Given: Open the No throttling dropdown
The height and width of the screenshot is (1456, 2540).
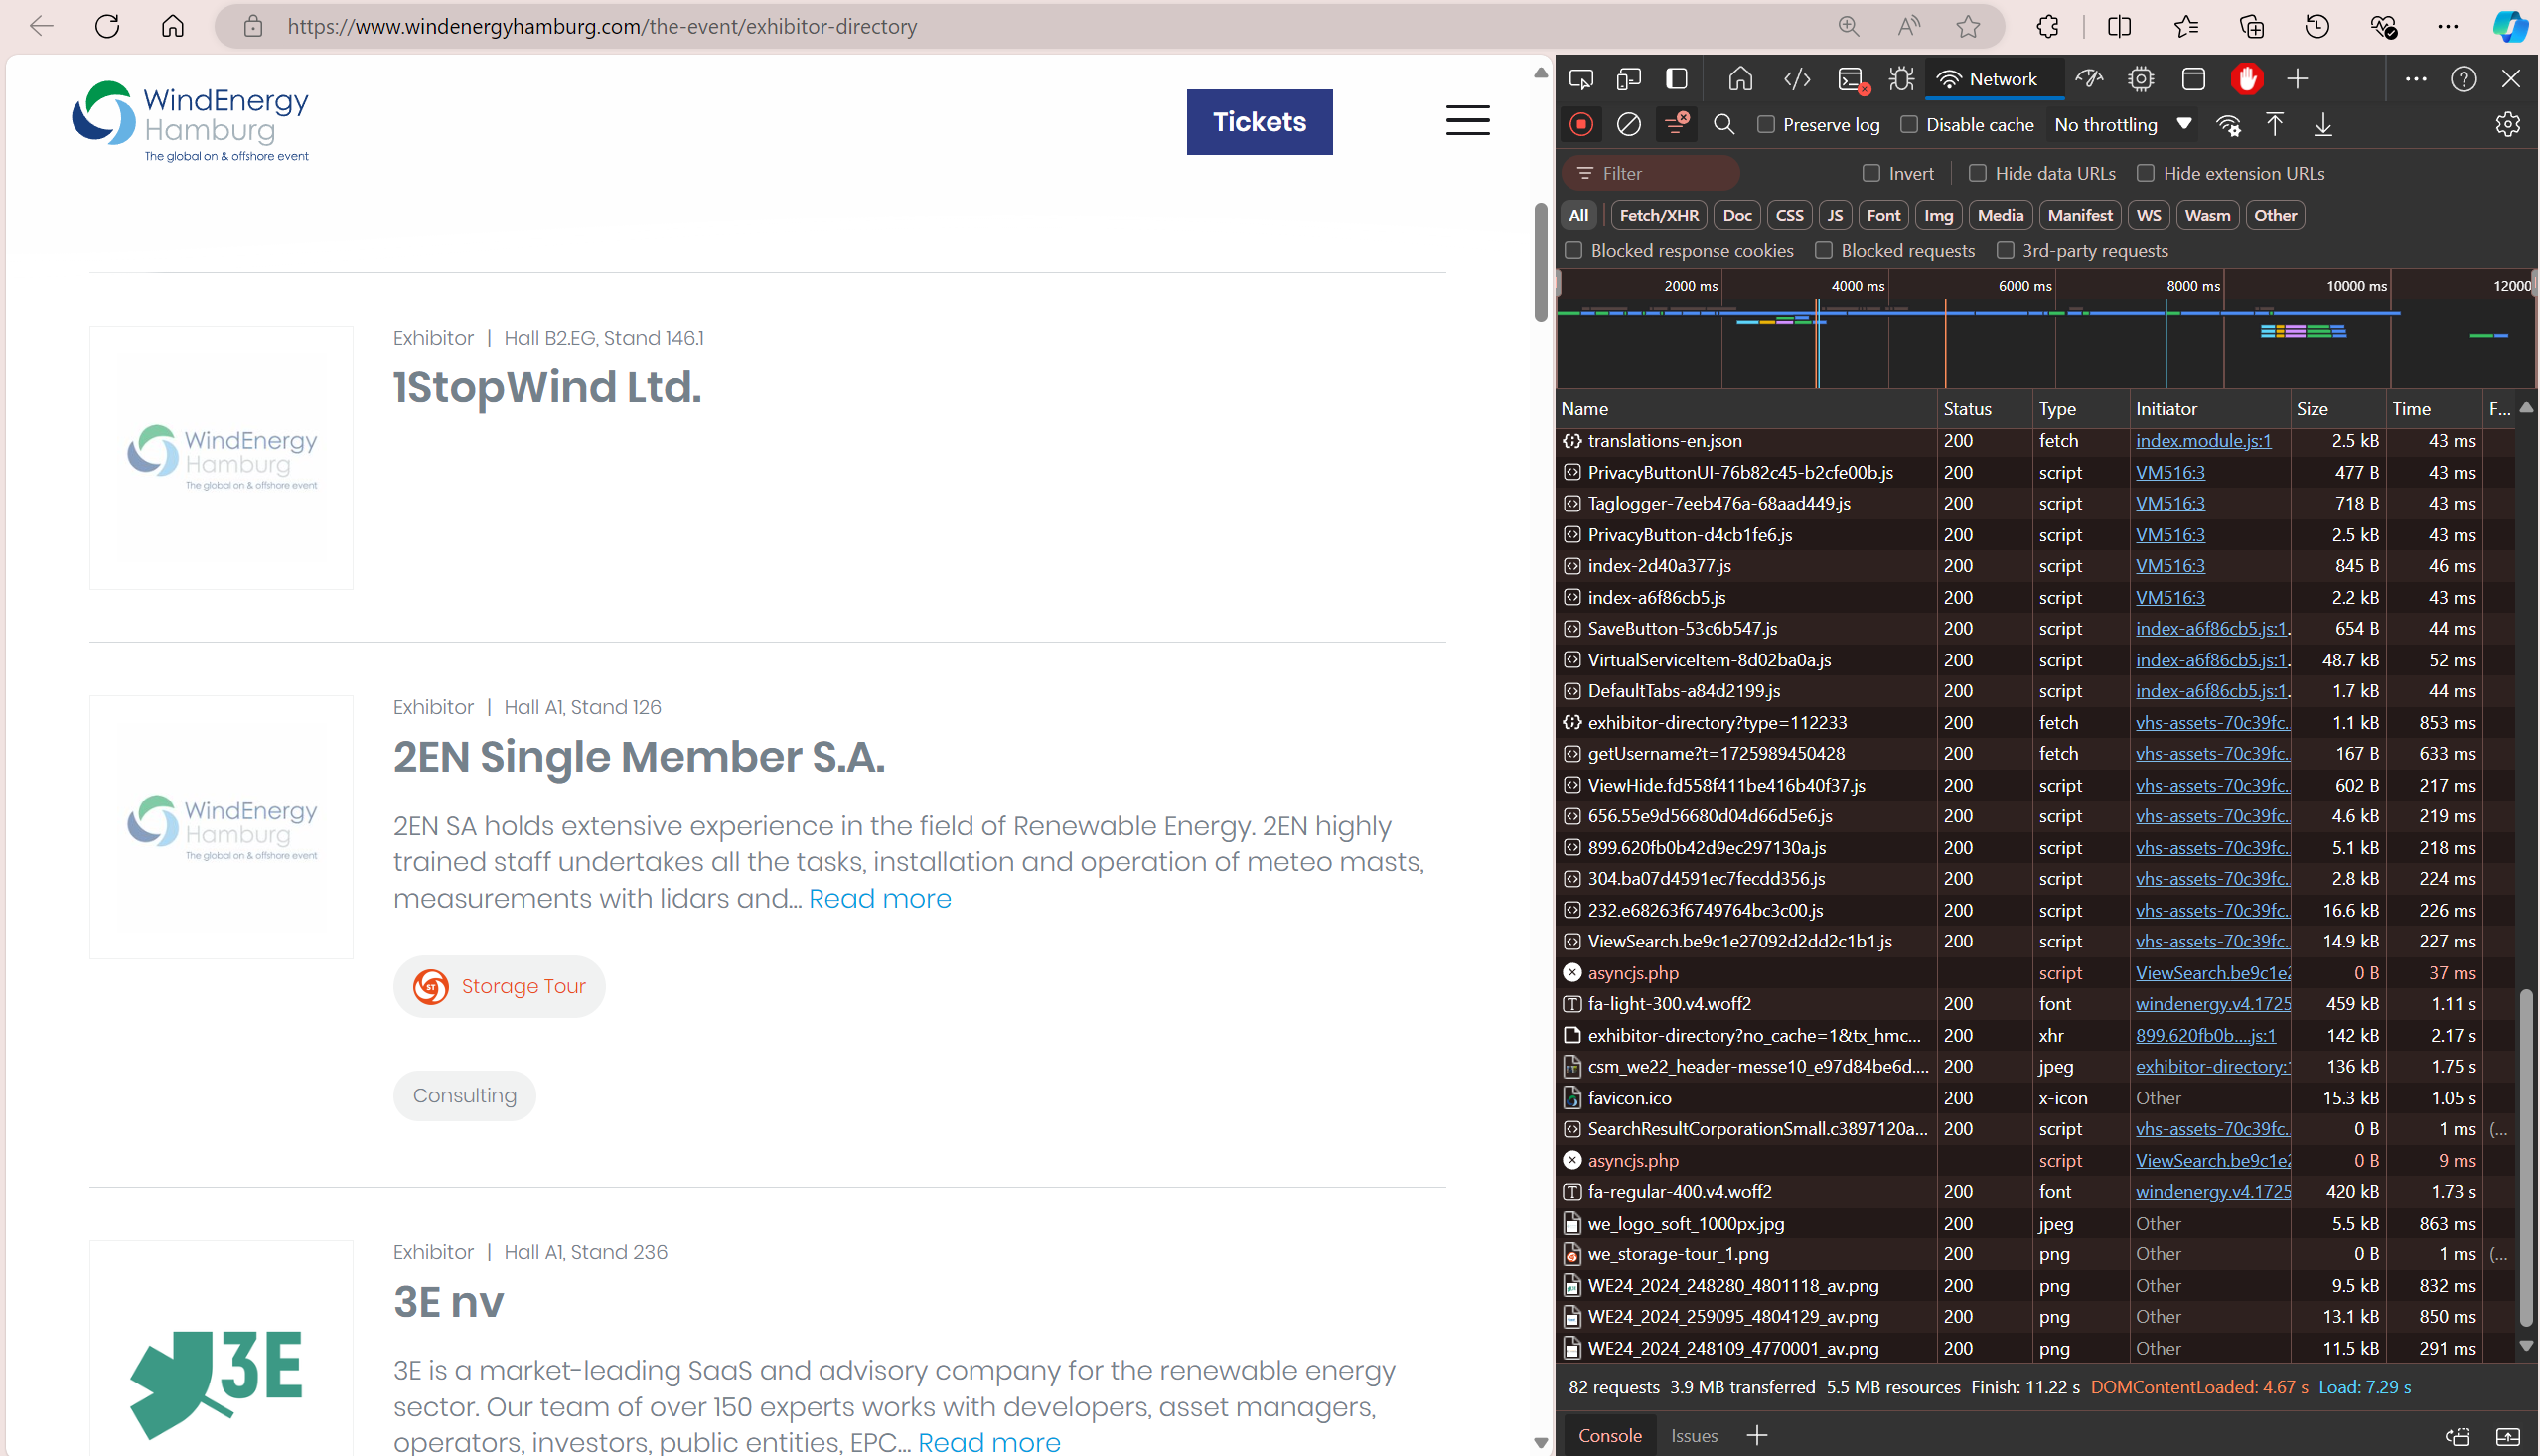Looking at the screenshot, I should pyautogui.click(x=2123, y=124).
